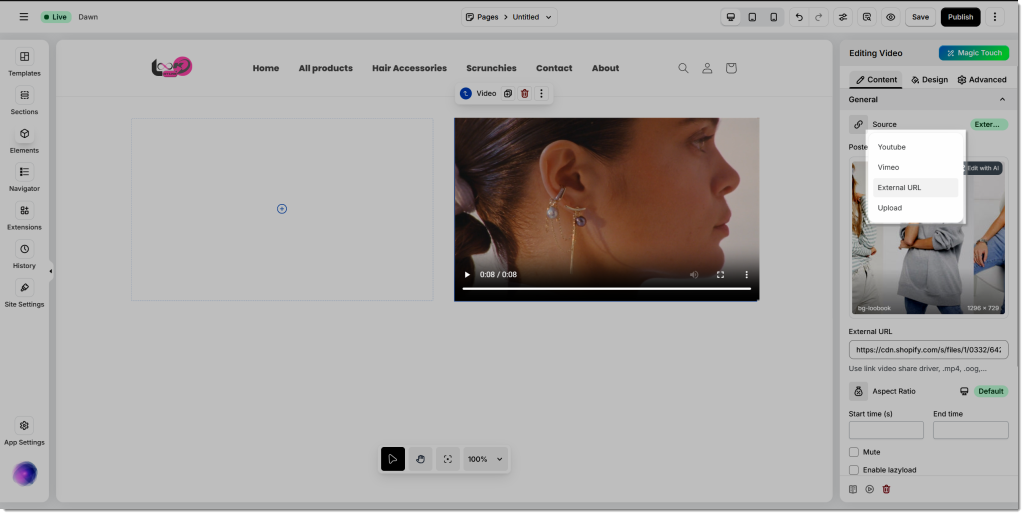Image resolution: width=1024 pixels, height=515 pixels.
Task: Check Enable lazyload option
Action: (854, 470)
